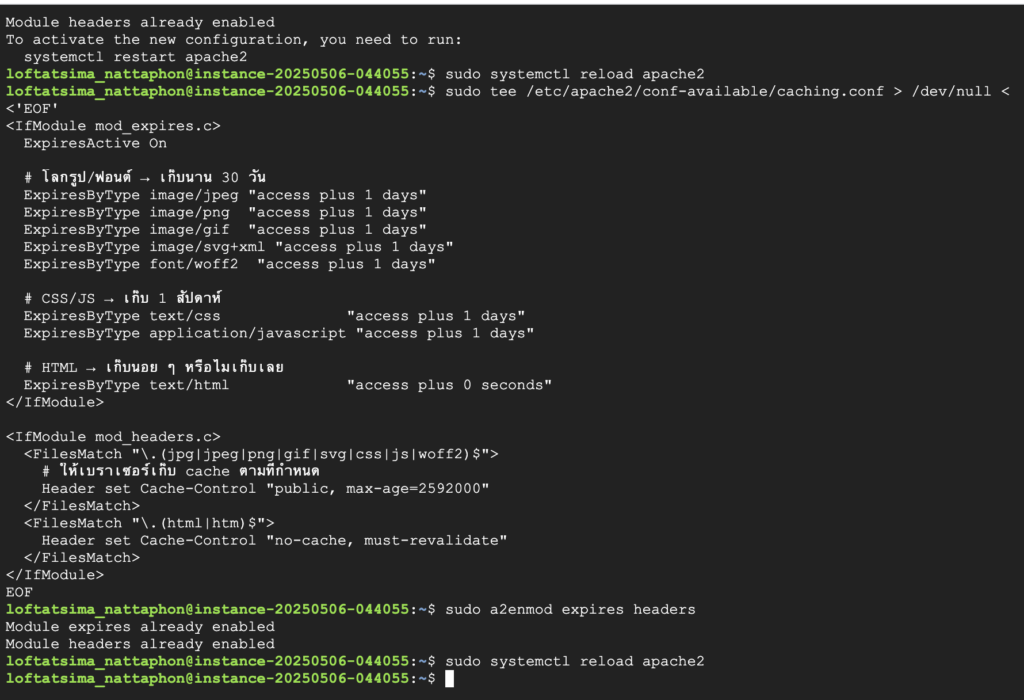Click the 'no-cache, must-revalidate' header line
1024x700 pixels.
pyautogui.click(x=274, y=541)
